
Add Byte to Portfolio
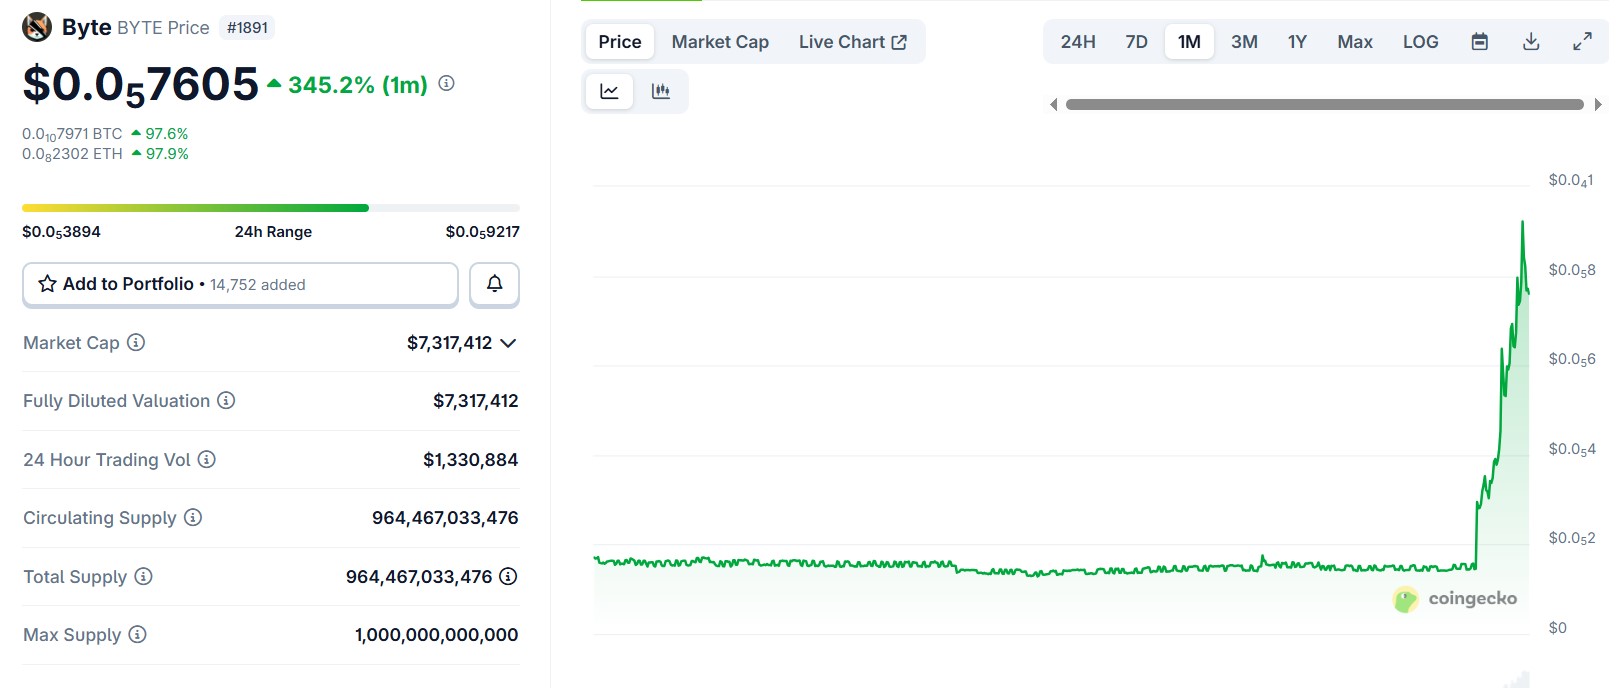[x=240, y=284]
